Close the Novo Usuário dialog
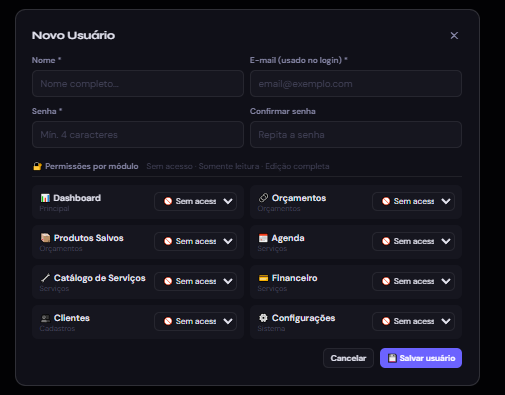Image resolution: width=505 pixels, height=395 pixels. coord(454,35)
